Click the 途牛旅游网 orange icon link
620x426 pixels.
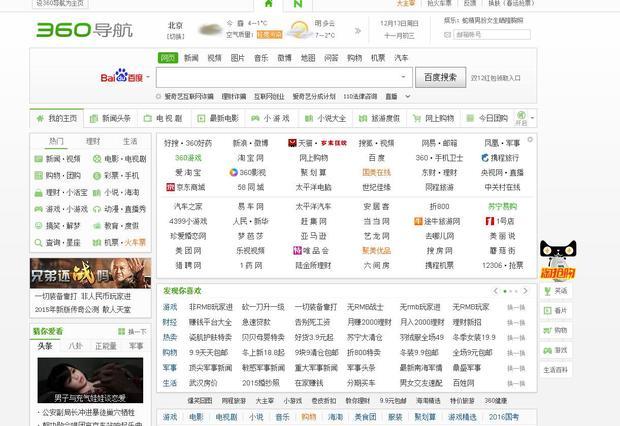tap(418, 221)
